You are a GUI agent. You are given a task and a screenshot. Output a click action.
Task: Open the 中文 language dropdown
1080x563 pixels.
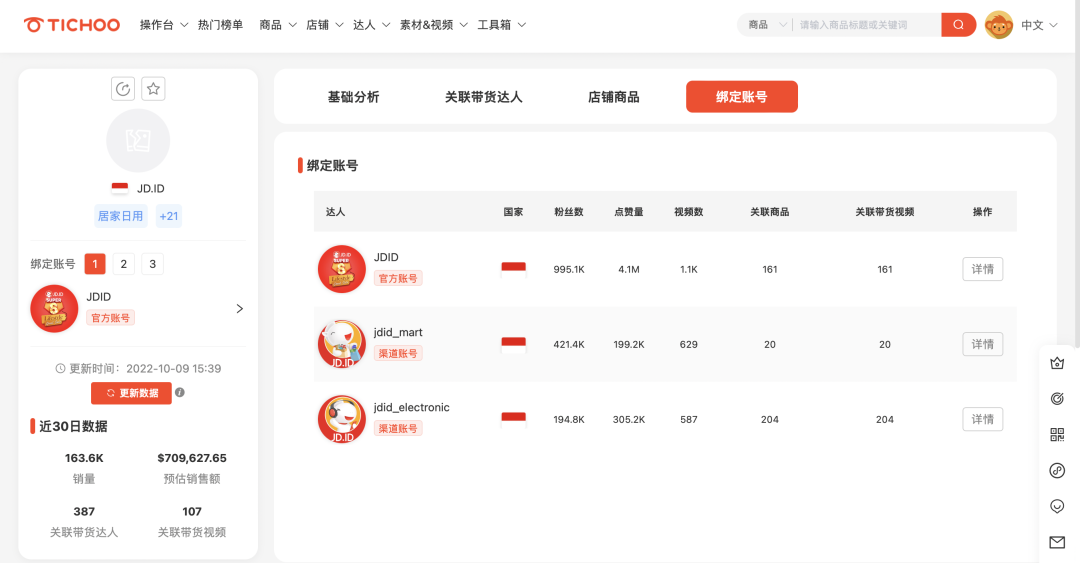(1039, 25)
